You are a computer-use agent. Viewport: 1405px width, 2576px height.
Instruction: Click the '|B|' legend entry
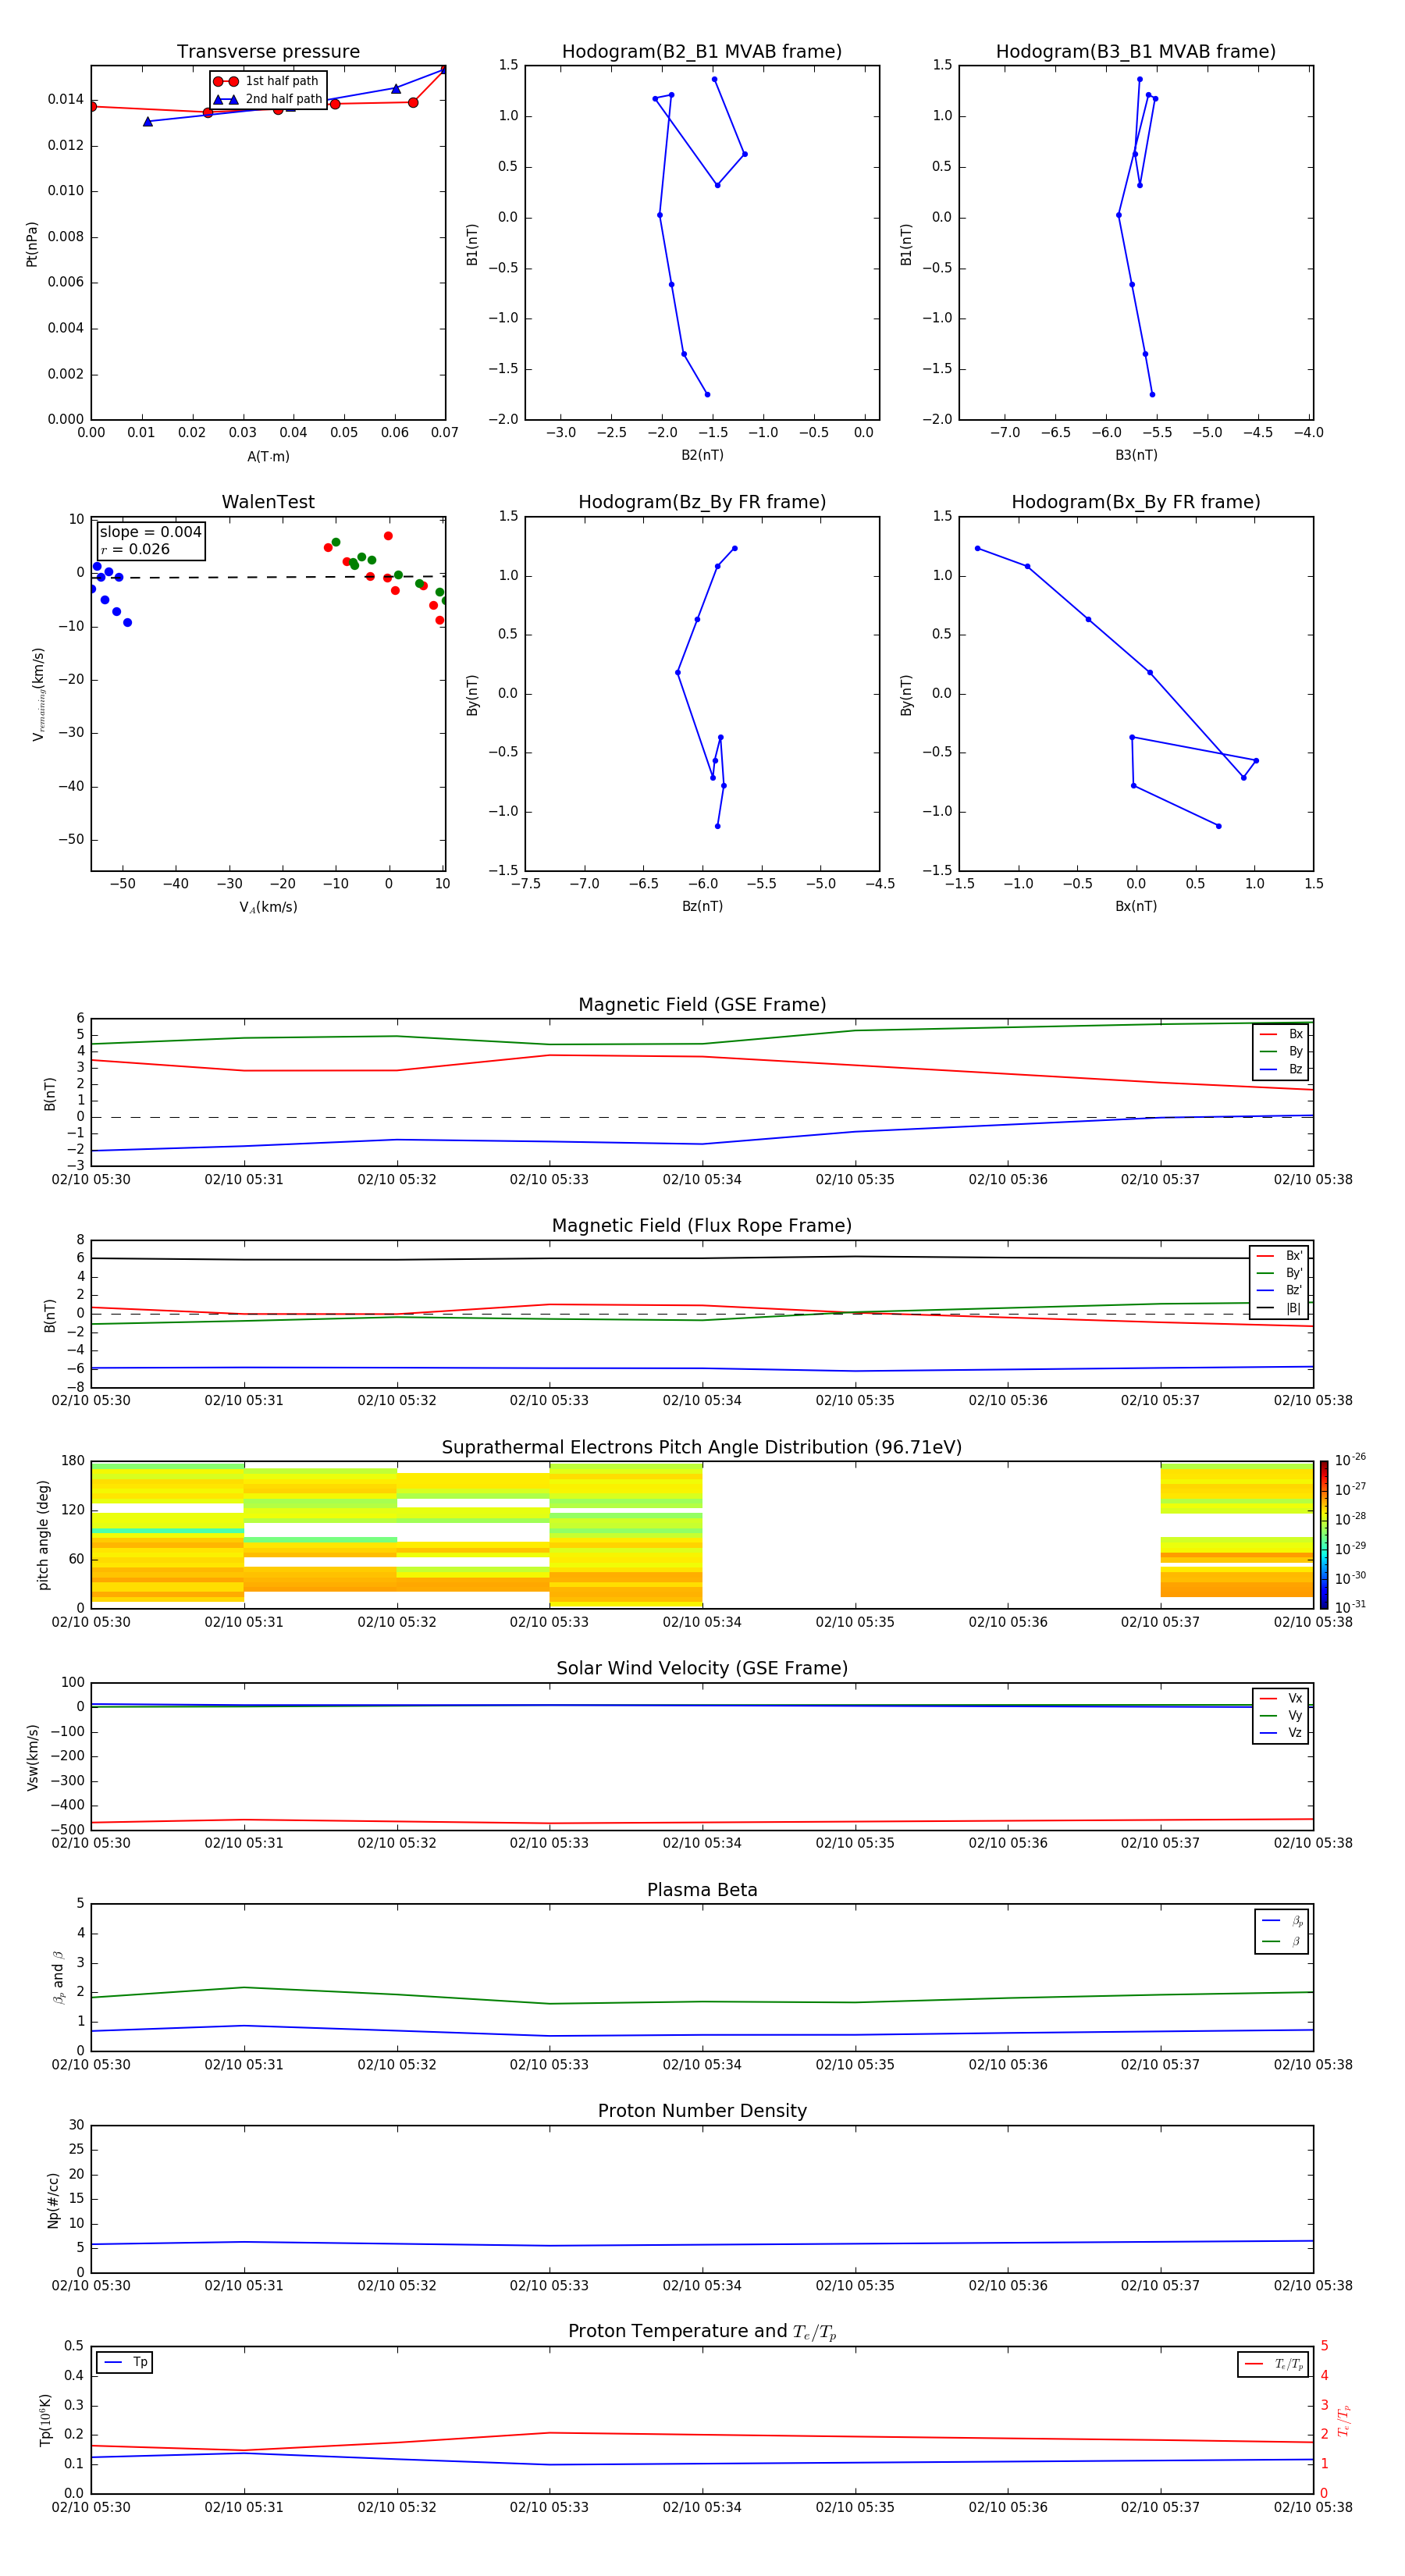pos(1280,1309)
